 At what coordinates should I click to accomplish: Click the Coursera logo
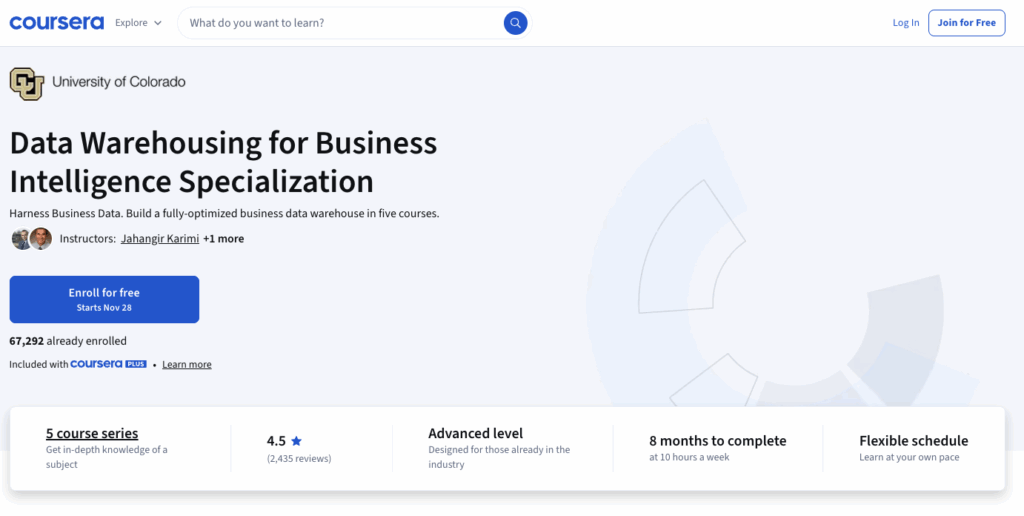pos(56,22)
